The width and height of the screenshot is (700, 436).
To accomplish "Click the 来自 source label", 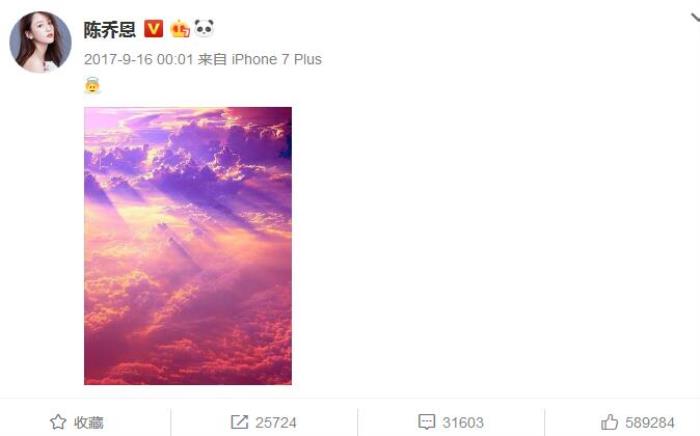I will [212, 59].
